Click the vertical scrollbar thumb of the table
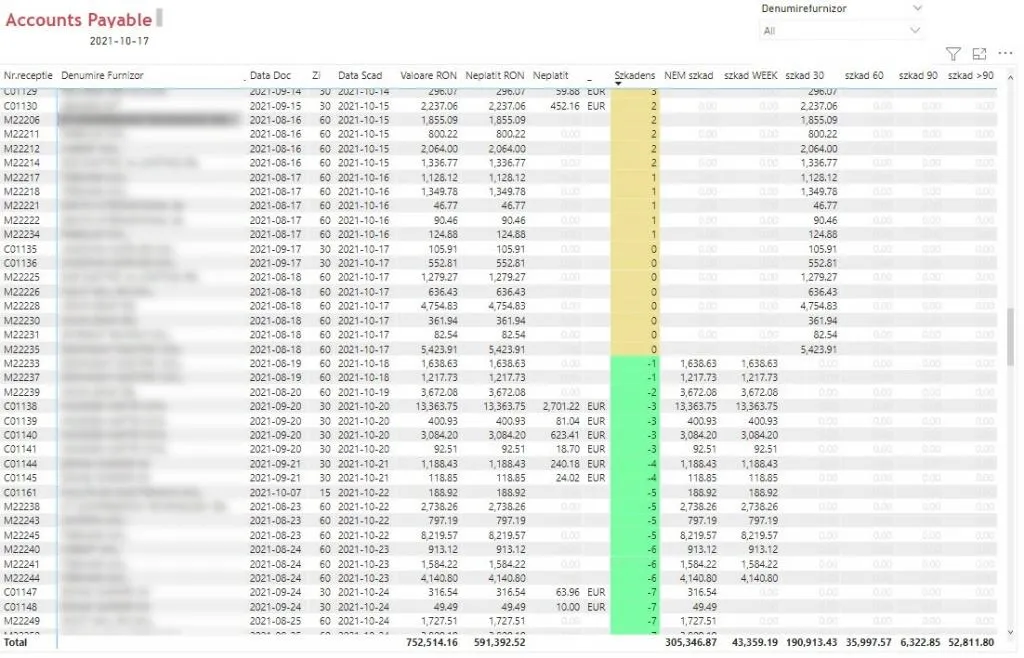This screenshot has width=1024, height=658. pos(1010,336)
